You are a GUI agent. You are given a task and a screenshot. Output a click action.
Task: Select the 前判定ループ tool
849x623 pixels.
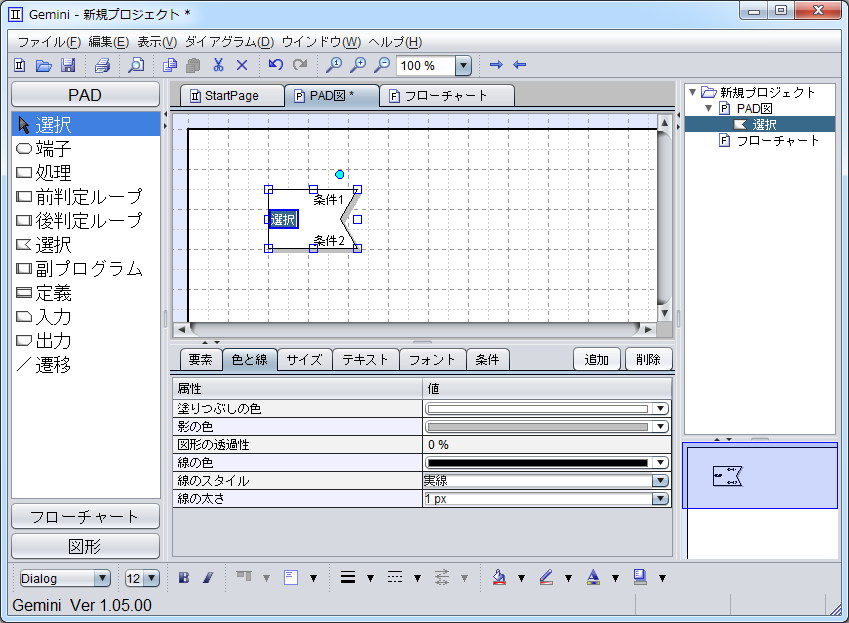[x=86, y=196]
